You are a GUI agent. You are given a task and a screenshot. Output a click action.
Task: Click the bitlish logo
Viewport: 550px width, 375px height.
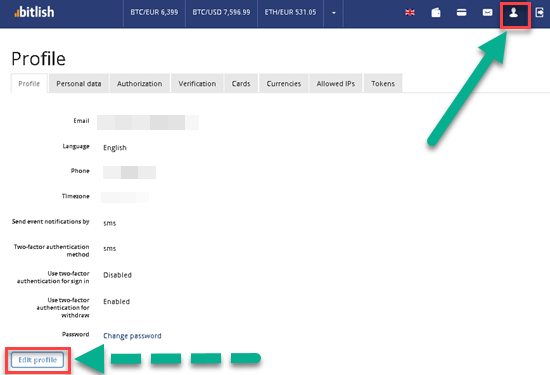click(x=34, y=12)
